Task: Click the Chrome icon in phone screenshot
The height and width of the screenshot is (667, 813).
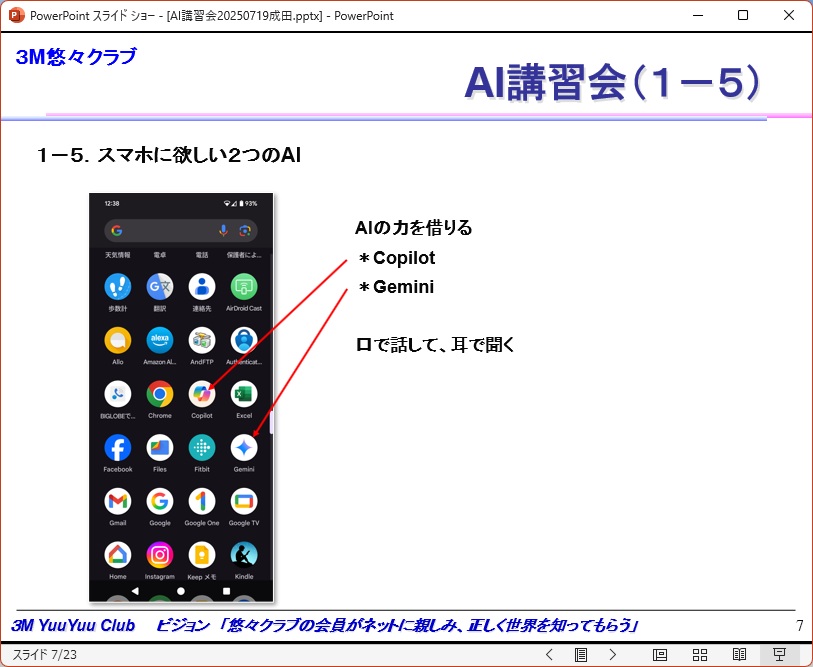Action: click(x=160, y=394)
